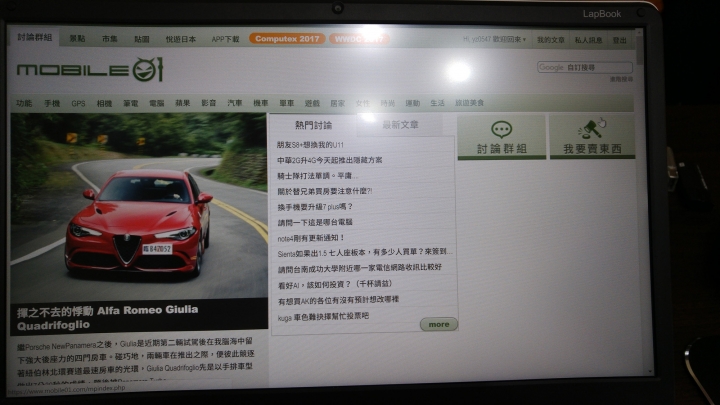The width and height of the screenshot is (720, 405).
Task: Expand the Hi yz0547 歡迎回來 user dropdown
Action: tap(495, 39)
